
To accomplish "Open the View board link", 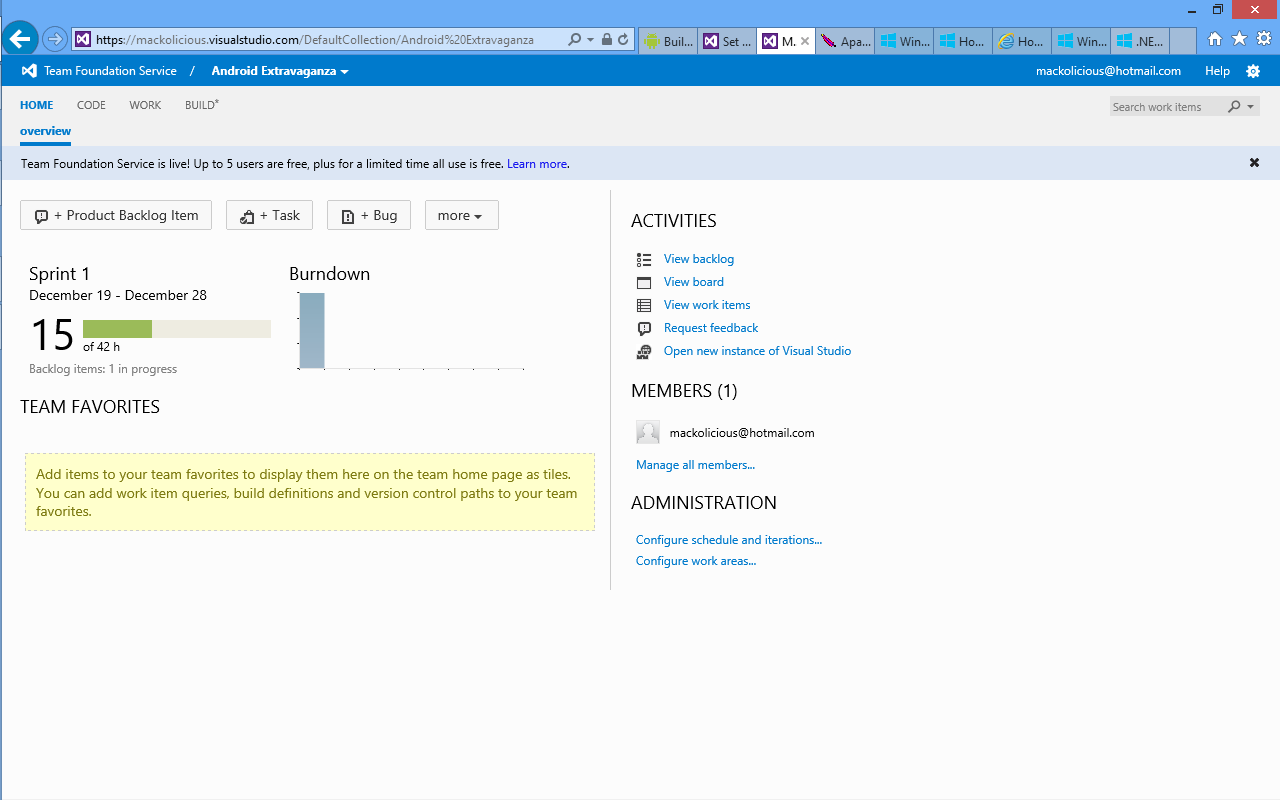I will (x=694, y=282).
